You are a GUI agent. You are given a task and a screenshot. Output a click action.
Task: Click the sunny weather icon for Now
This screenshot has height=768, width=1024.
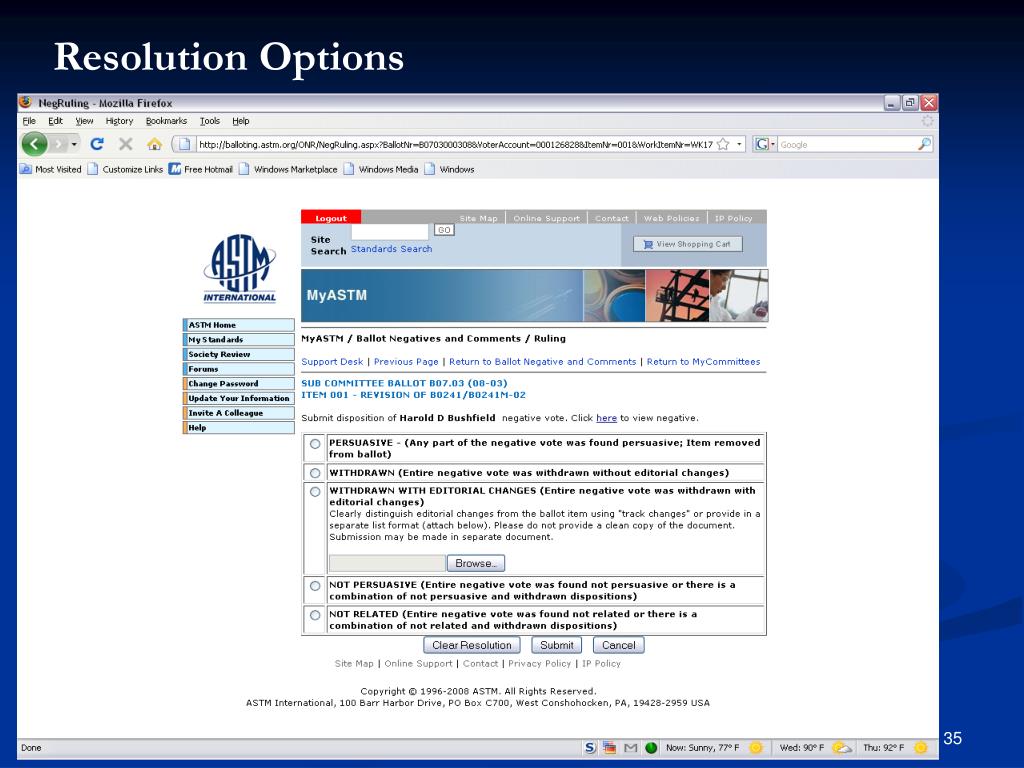click(x=756, y=748)
